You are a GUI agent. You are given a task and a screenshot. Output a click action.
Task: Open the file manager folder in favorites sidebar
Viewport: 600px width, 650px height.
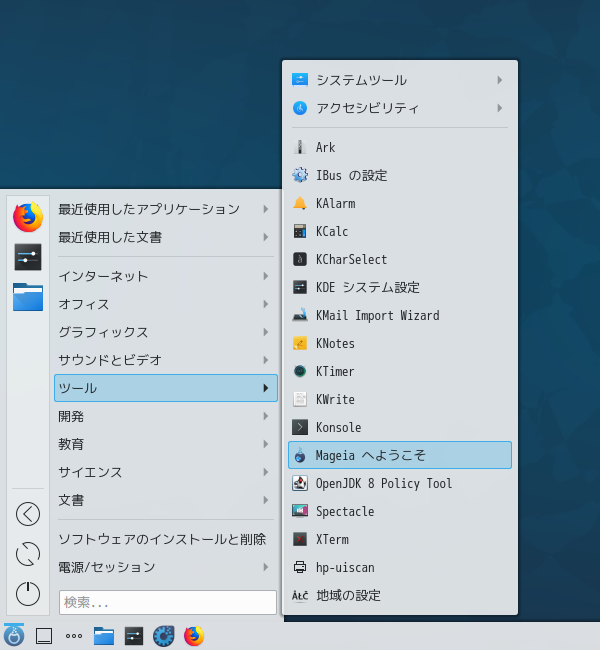tap(28, 297)
